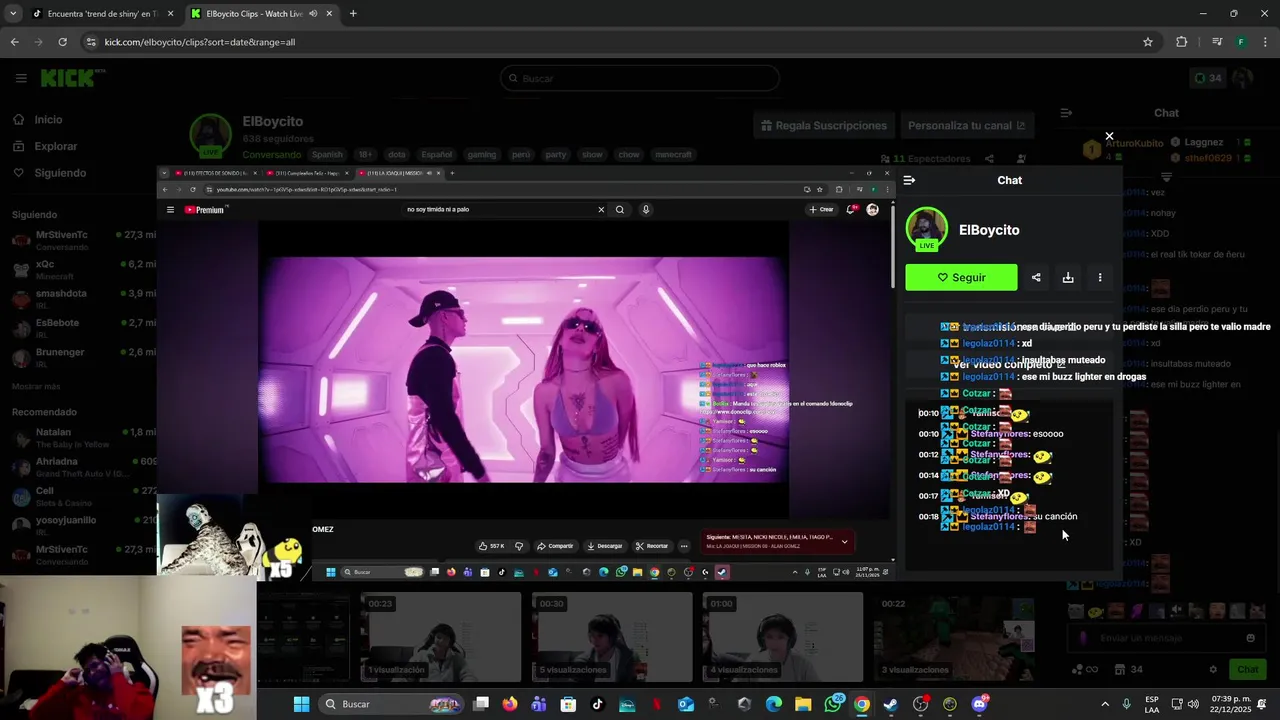Open the ESP LAA language switcher
Screen dimensions: 1280x720
pos(1152,704)
